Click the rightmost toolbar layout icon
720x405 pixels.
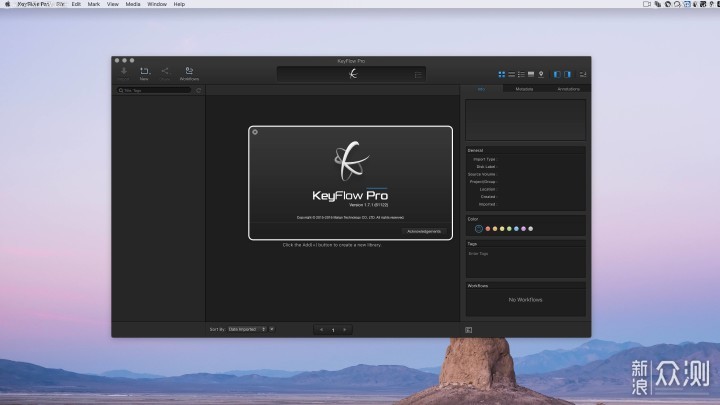pos(583,74)
